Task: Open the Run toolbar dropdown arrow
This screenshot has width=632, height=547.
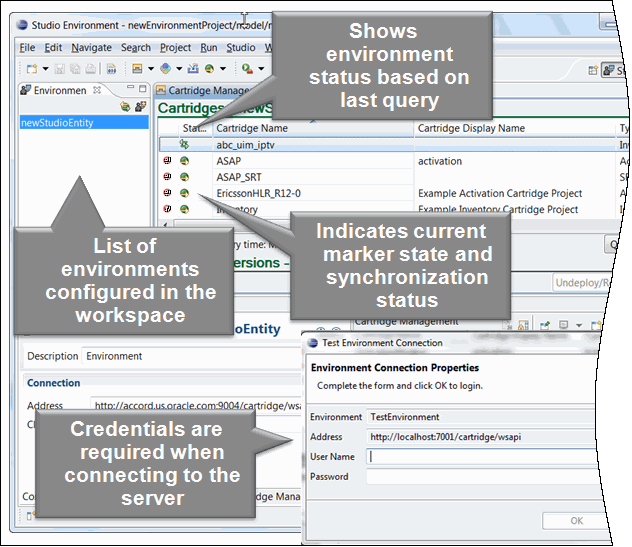Action: 261,69
